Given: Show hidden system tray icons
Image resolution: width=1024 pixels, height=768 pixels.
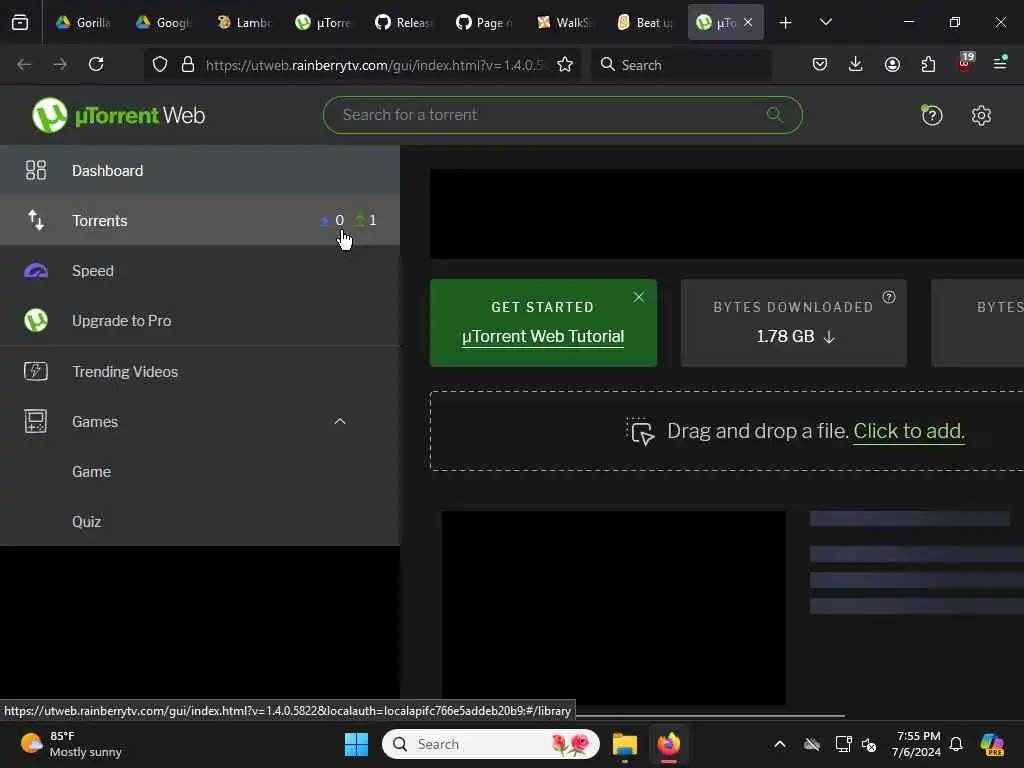Looking at the screenshot, I should [x=780, y=744].
